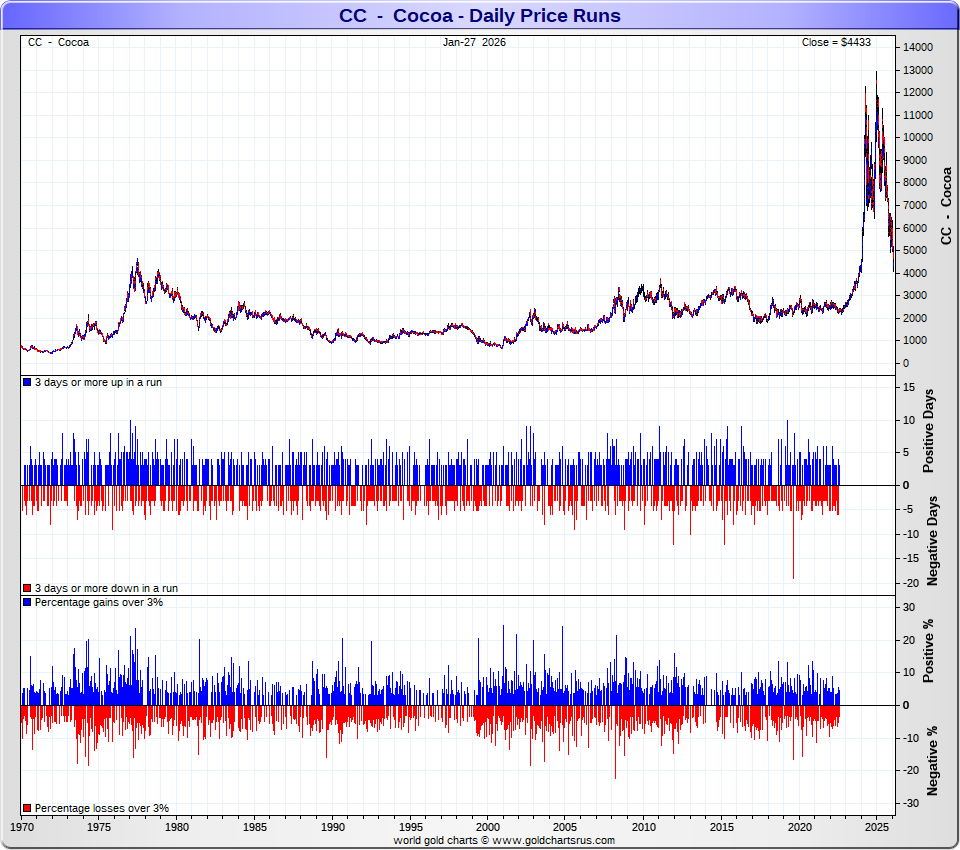Click the 'Positive Days' axis title
Viewport: 960px width, 850px height.
tap(929, 431)
